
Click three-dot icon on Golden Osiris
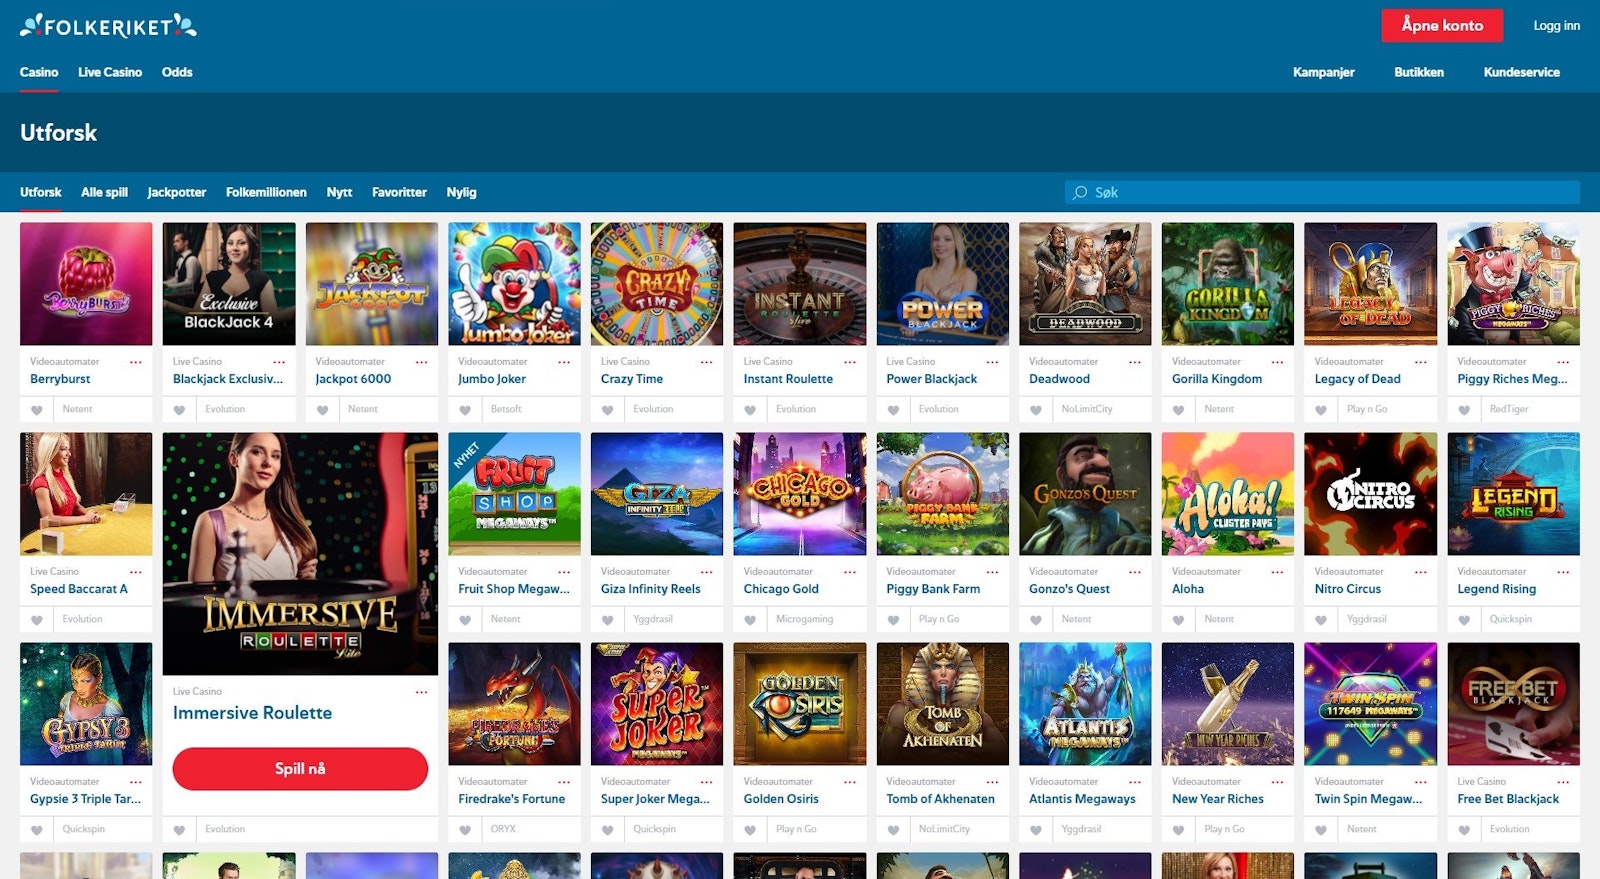849,782
